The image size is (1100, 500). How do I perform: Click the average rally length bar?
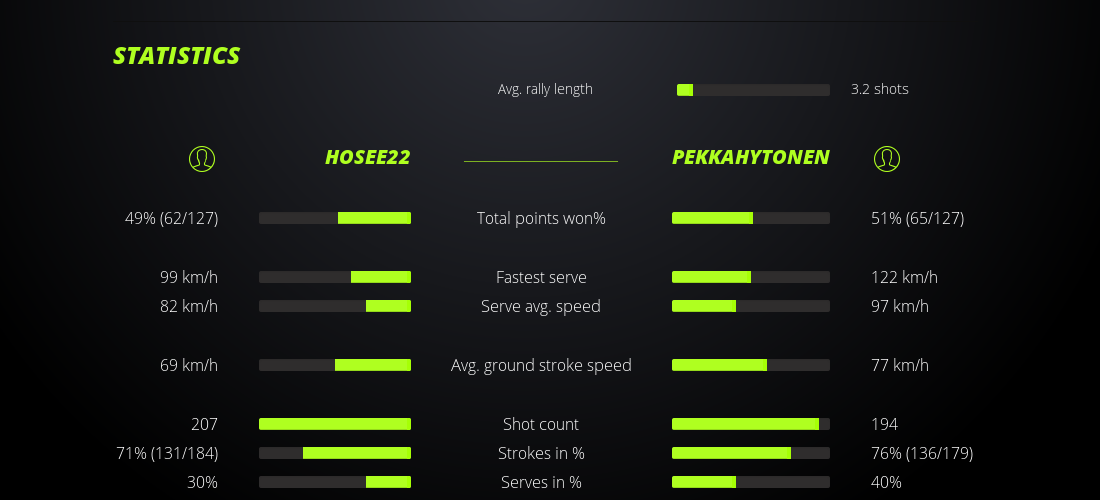(x=753, y=90)
